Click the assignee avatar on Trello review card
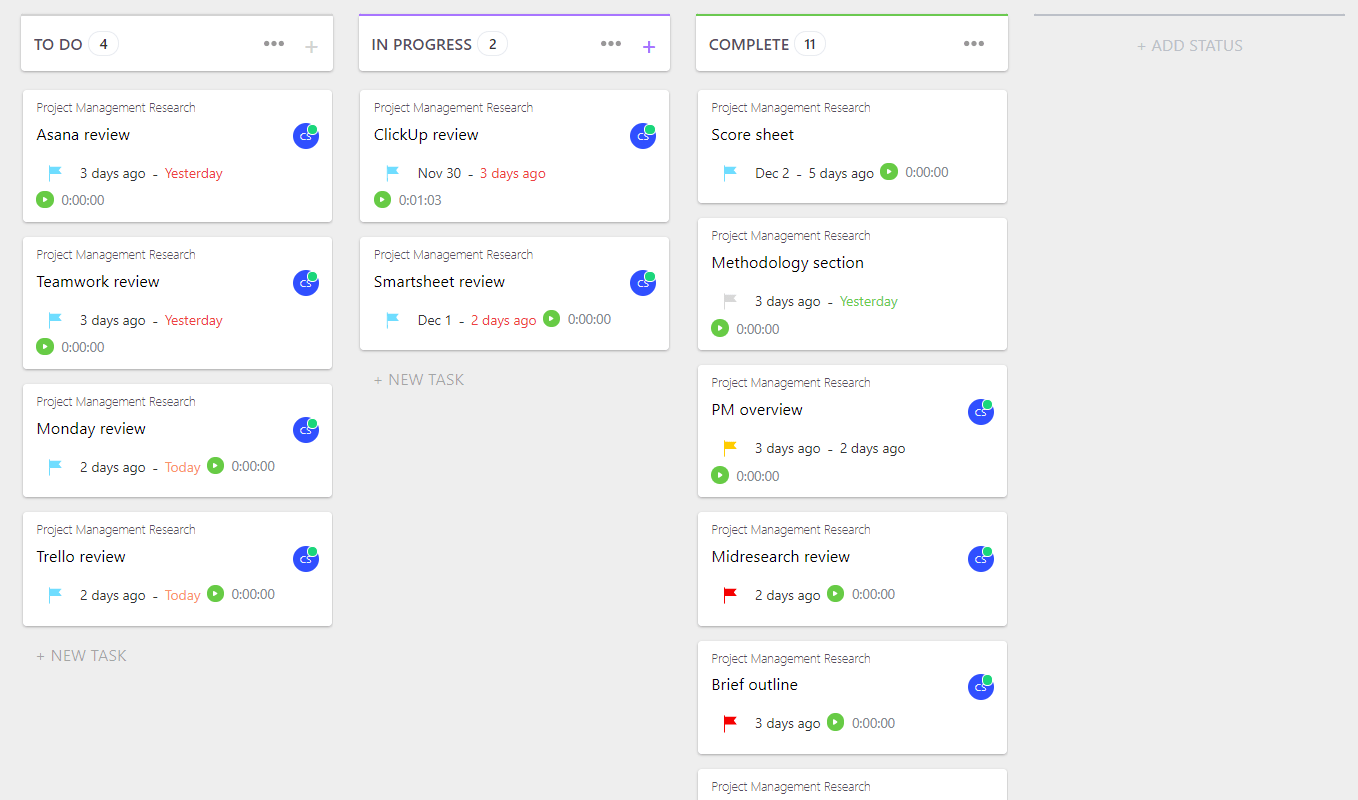The width and height of the screenshot is (1358, 800). (306, 558)
